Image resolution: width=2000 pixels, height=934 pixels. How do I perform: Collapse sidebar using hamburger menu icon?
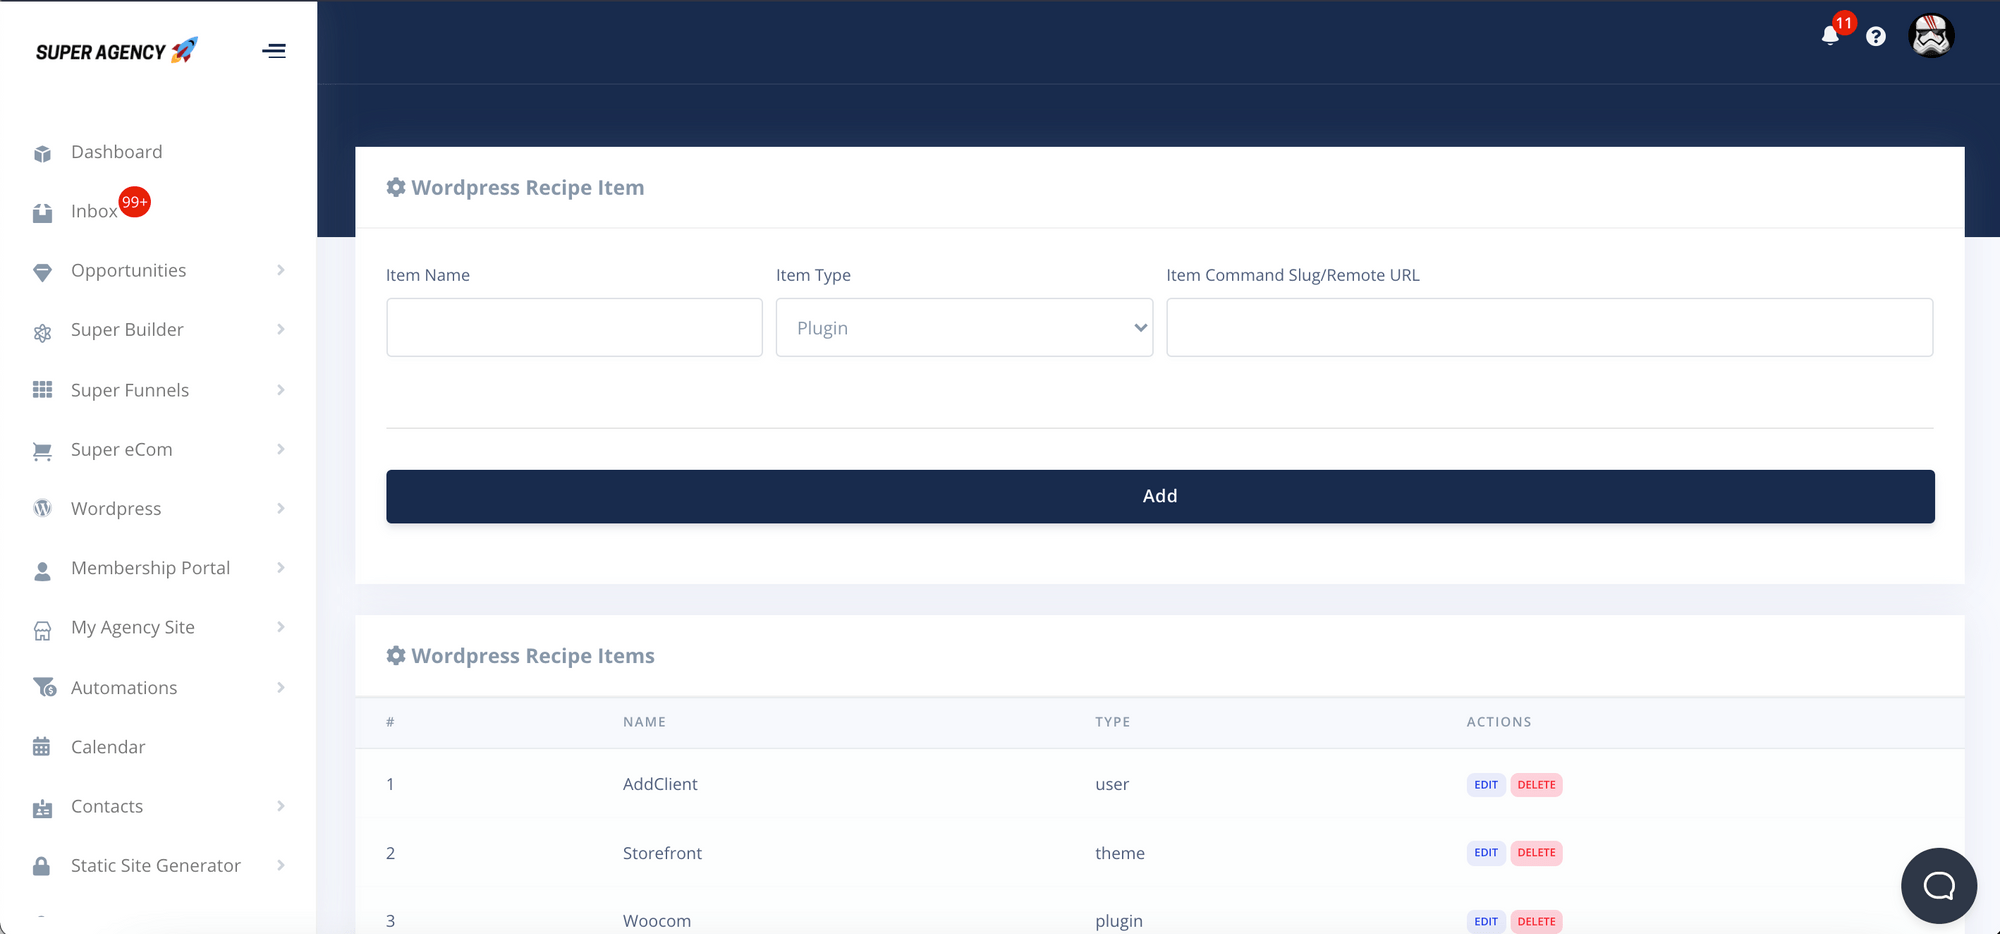coord(274,51)
